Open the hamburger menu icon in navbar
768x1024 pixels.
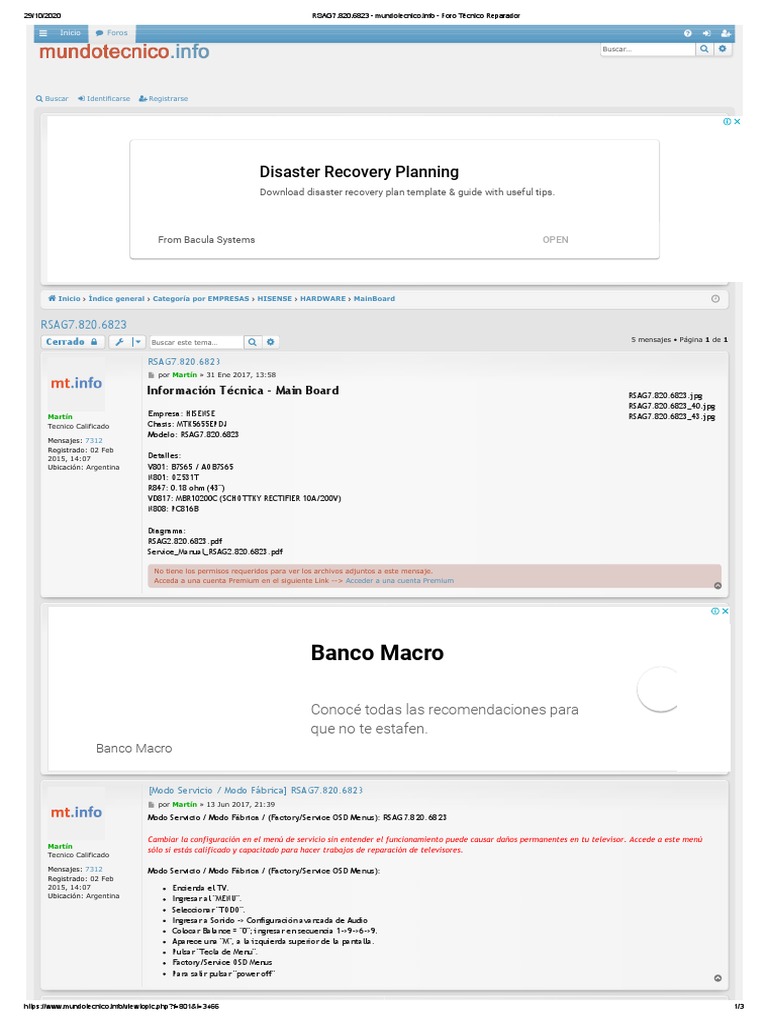coord(43,33)
